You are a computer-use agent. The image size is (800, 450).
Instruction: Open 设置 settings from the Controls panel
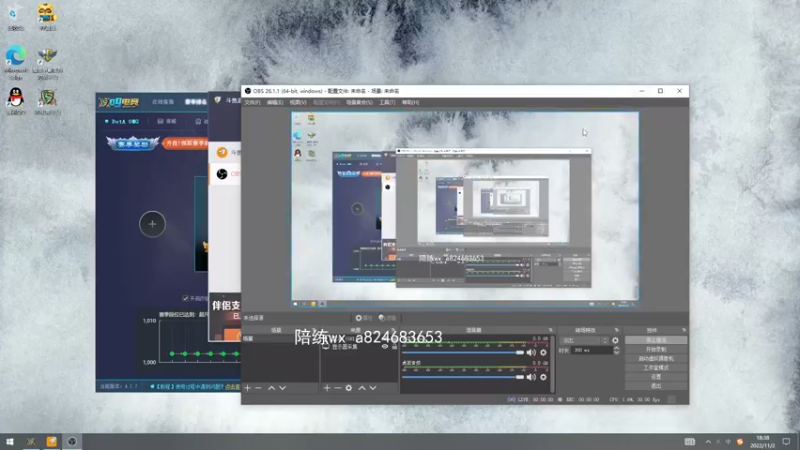(x=656, y=377)
